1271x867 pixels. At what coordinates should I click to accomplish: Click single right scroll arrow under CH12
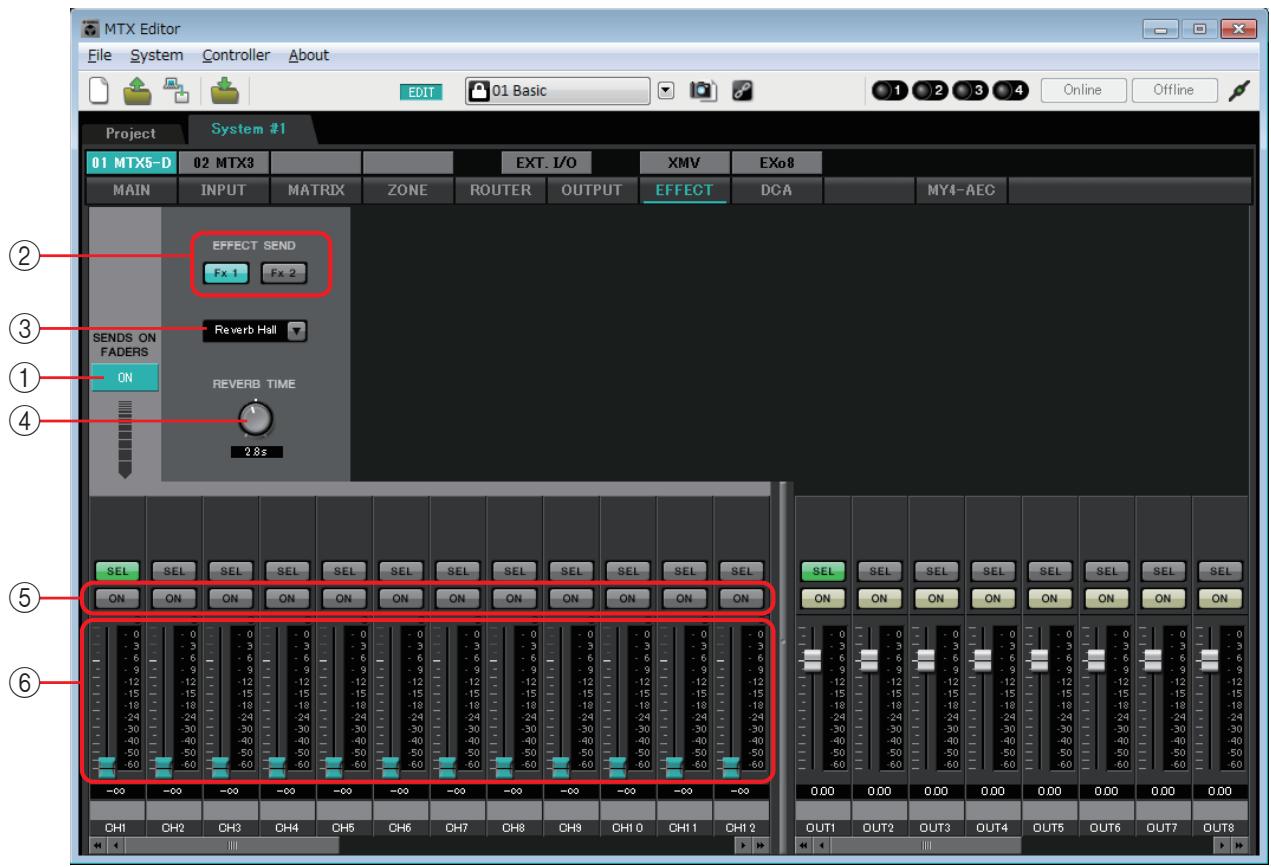coord(743,845)
